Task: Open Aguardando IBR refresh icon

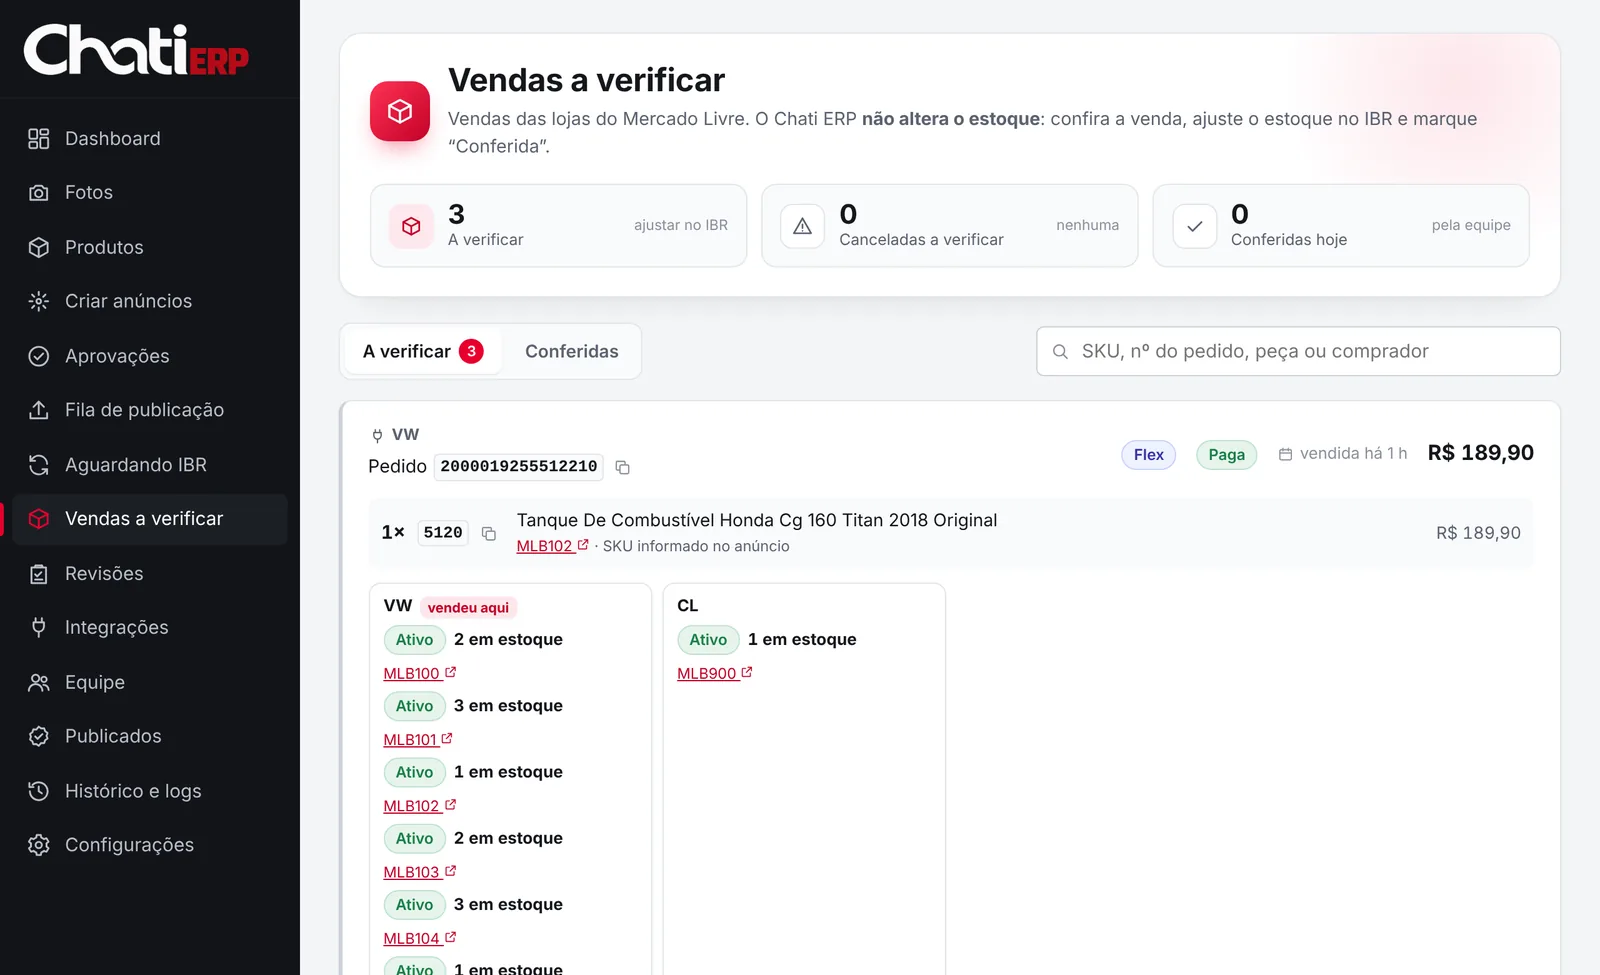Action: (x=39, y=465)
